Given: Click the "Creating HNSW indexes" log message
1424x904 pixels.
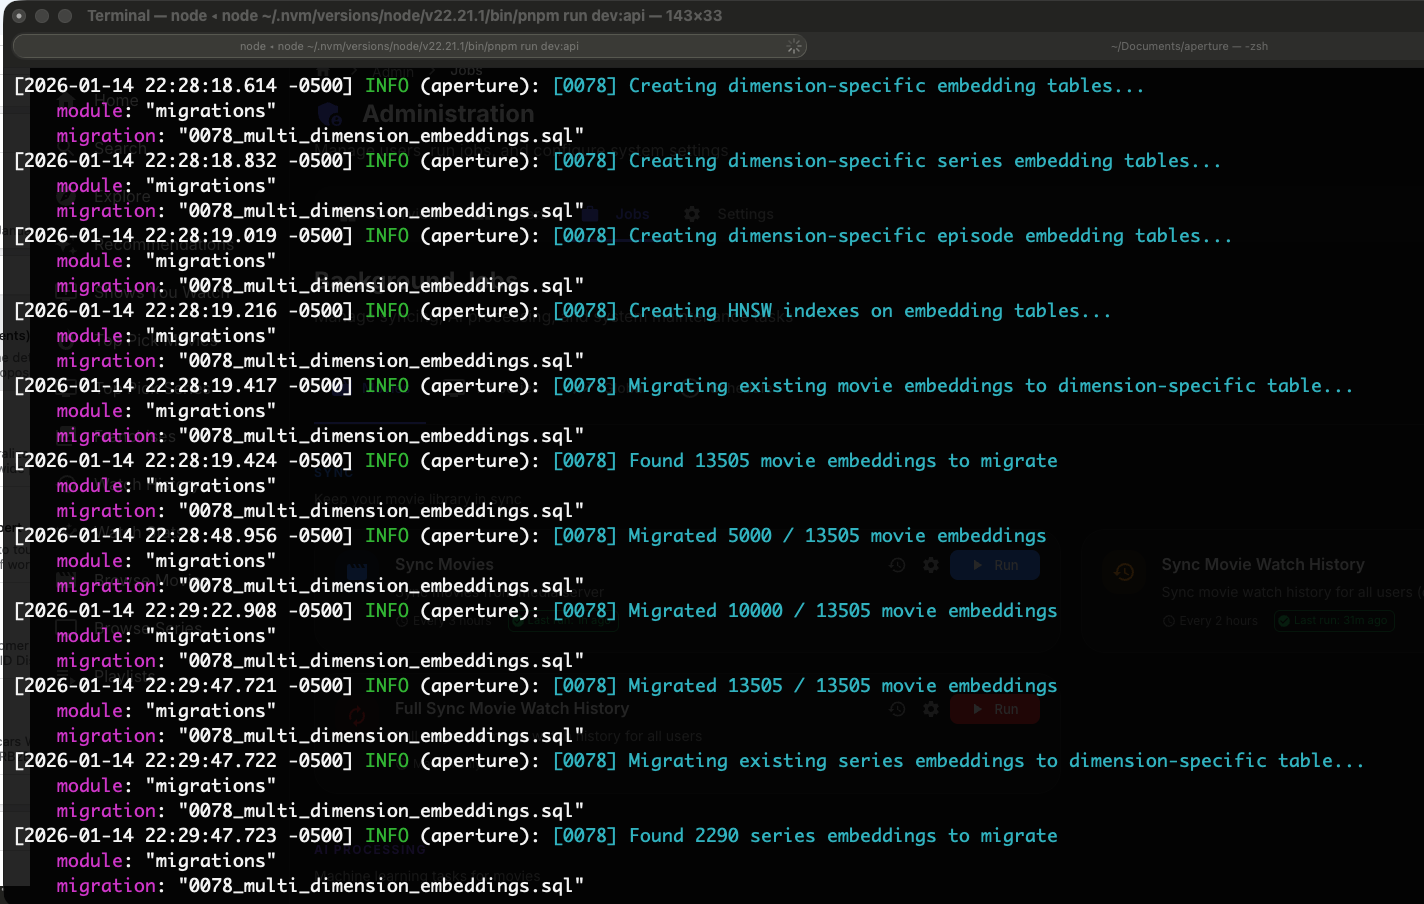Looking at the screenshot, I should (x=869, y=311).
